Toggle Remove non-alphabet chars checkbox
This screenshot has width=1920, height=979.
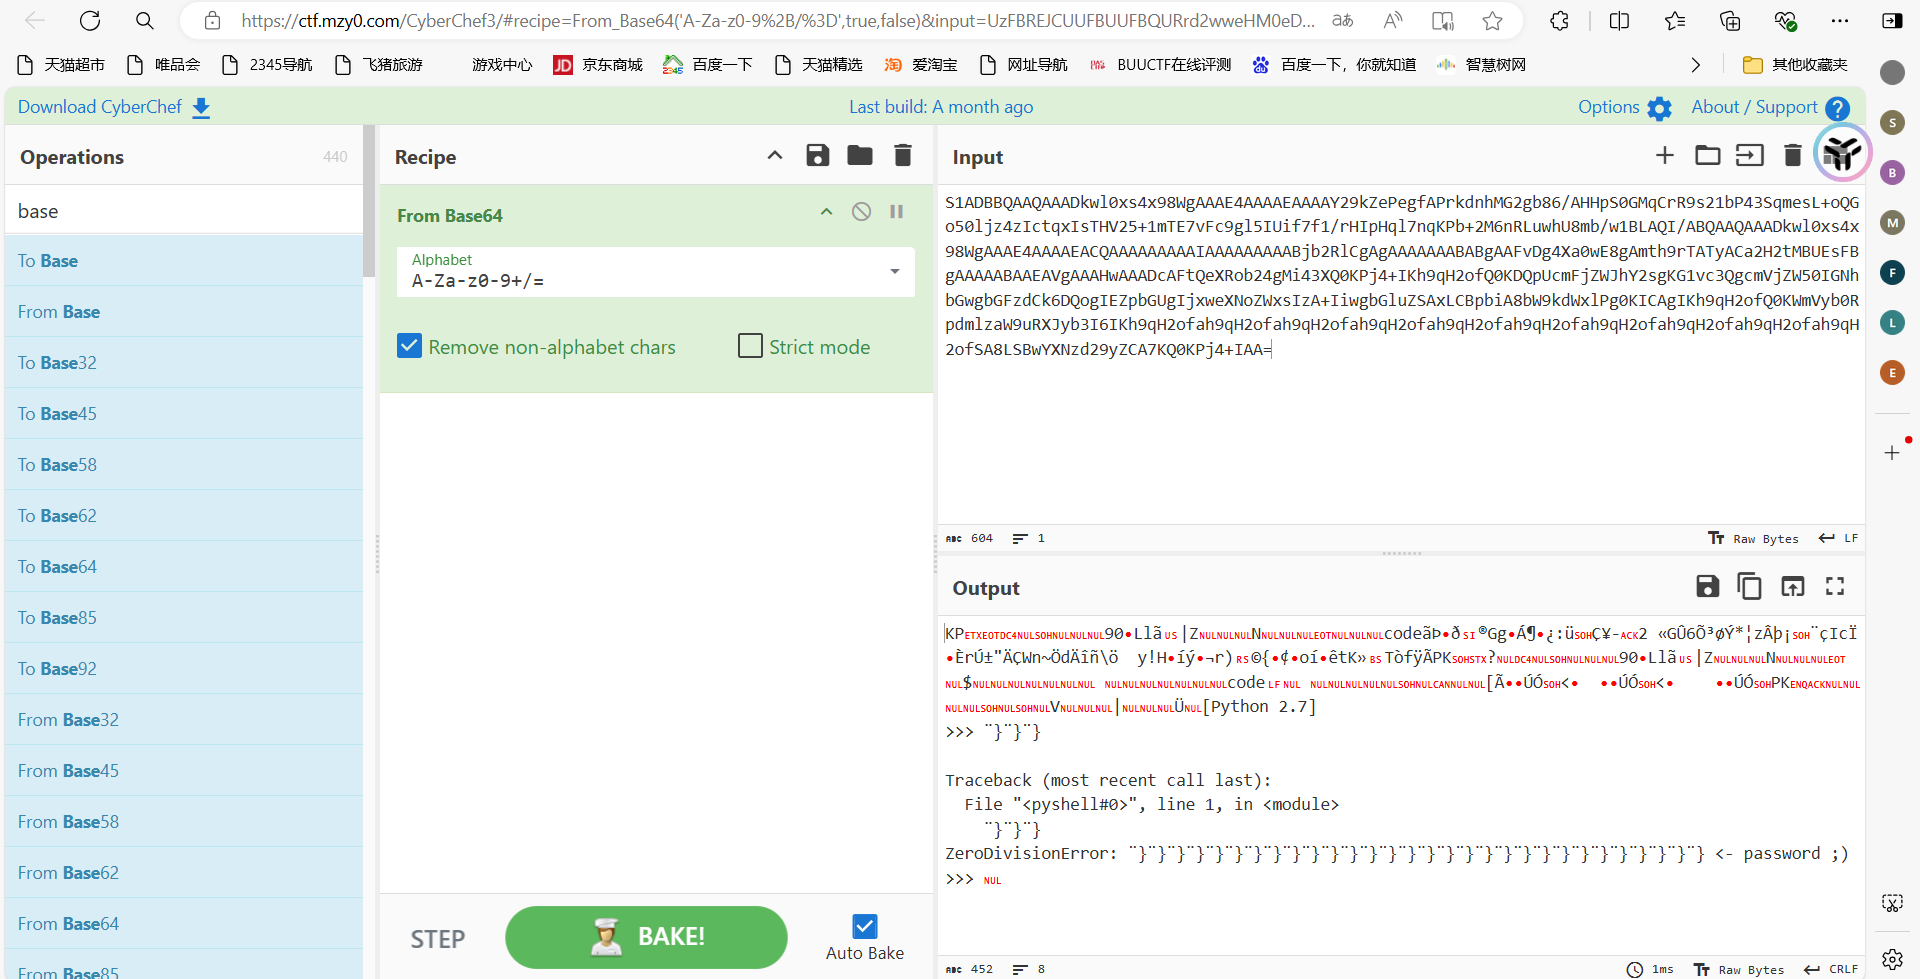pyautogui.click(x=409, y=346)
